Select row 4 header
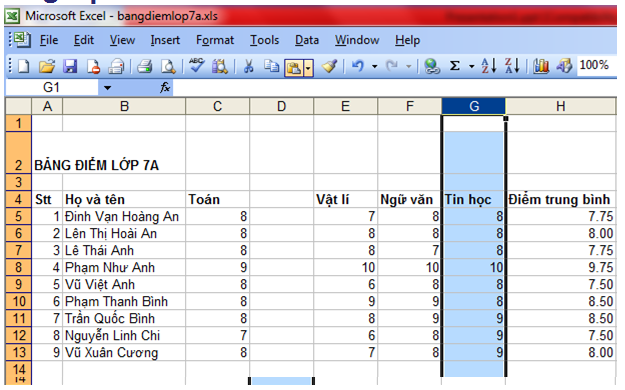 click(x=18, y=199)
